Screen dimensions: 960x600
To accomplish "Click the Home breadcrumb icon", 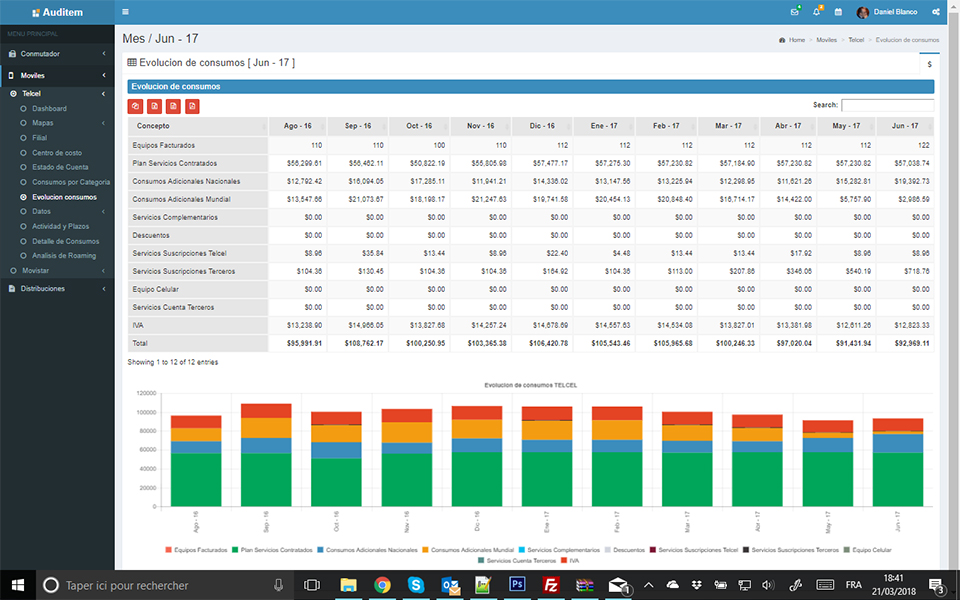I will click(x=782, y=40).
